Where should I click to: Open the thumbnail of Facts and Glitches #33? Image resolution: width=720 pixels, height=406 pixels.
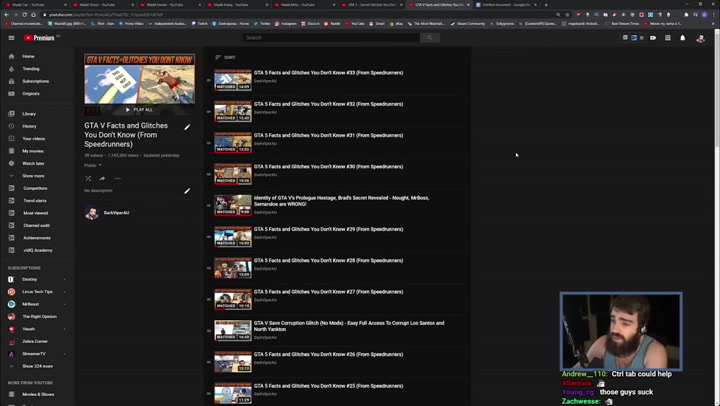coord(233,80)
